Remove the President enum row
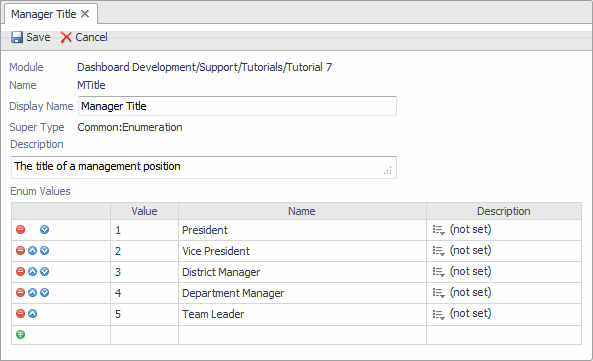Screen dimensions: 593x361 (20, 229)
